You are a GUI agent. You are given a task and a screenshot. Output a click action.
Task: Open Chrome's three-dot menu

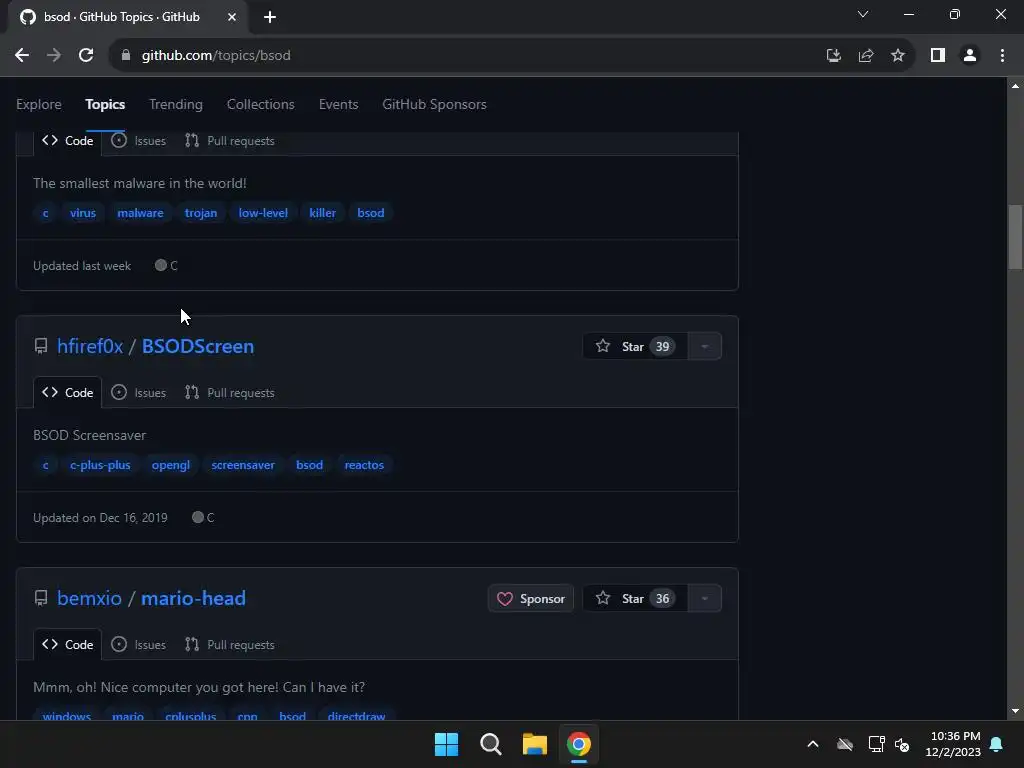point(1002,56)
